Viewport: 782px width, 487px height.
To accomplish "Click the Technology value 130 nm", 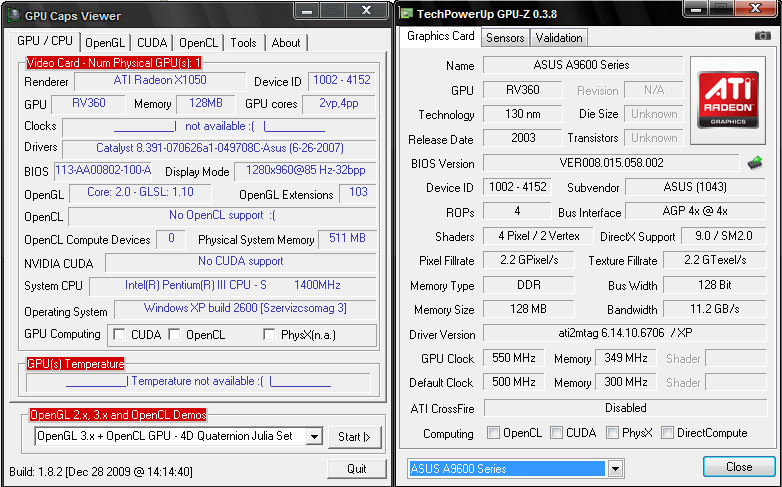I will pos(523,114).
